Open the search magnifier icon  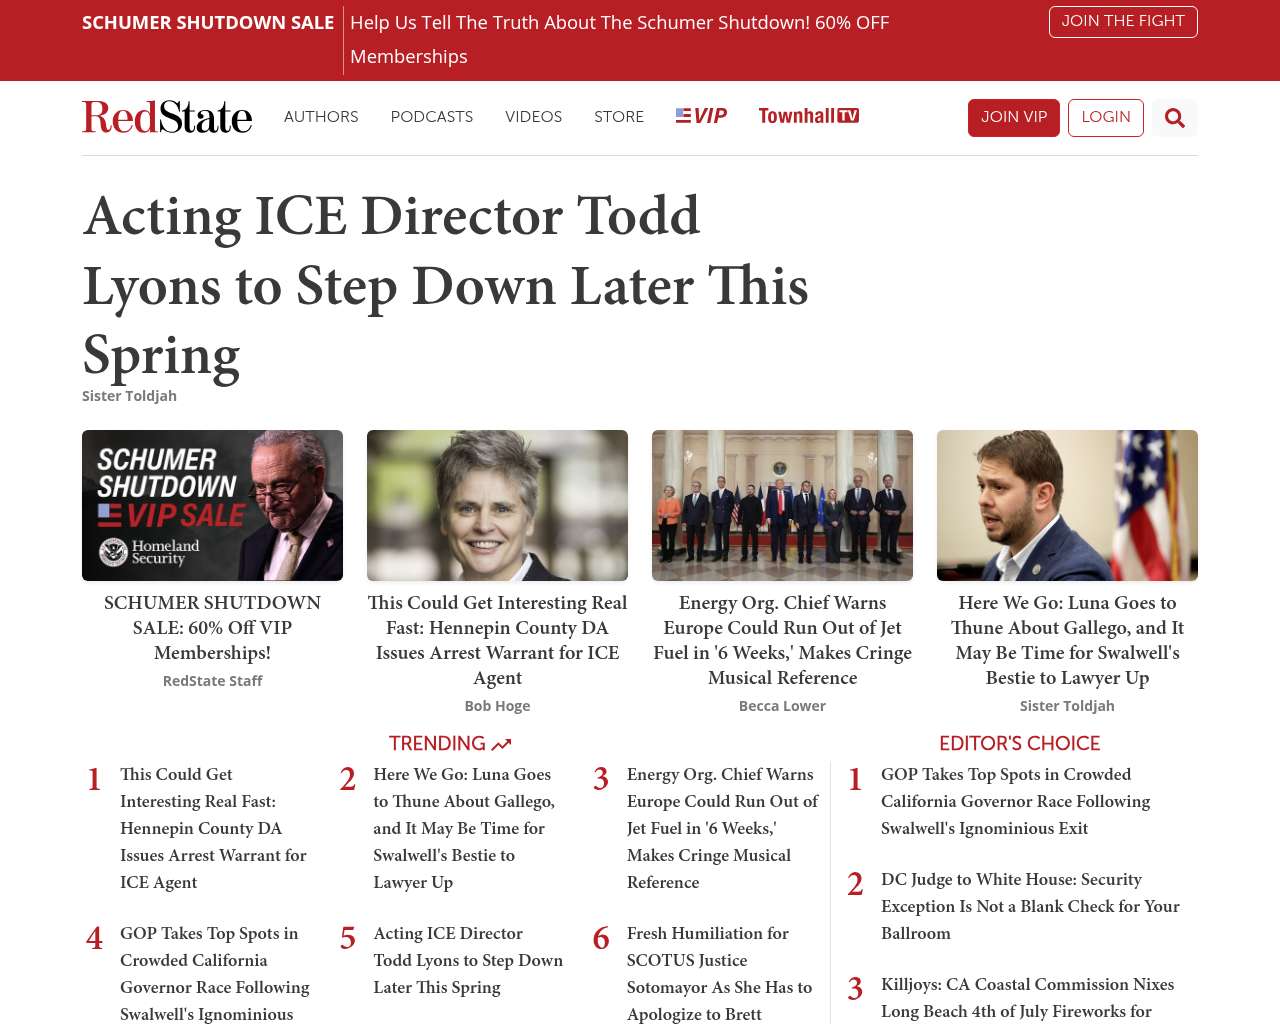tap(1175, 118)
